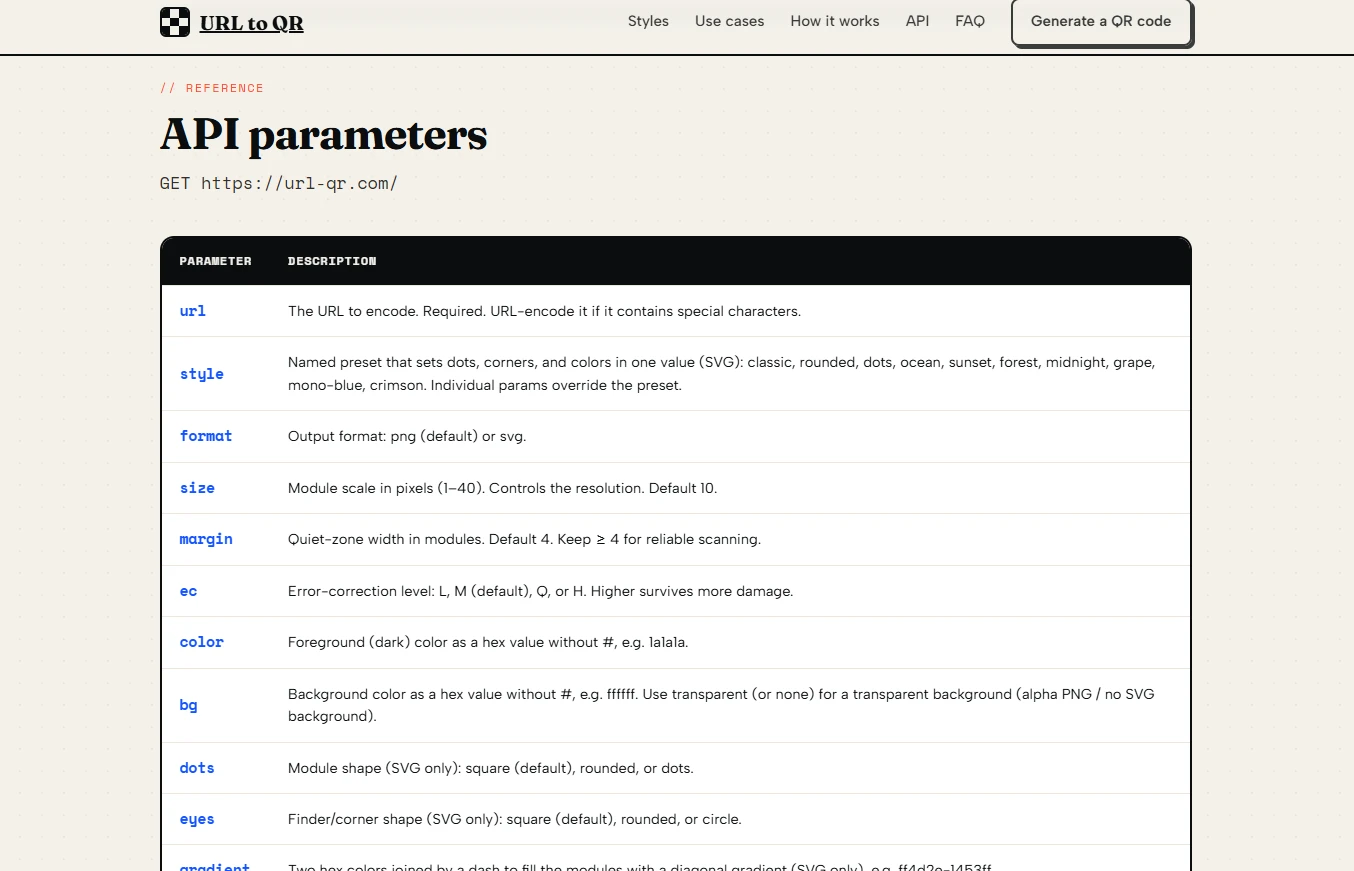Select the API parameters heading
Viewport: 1354px width, 871px height.
tap(324, 135)
